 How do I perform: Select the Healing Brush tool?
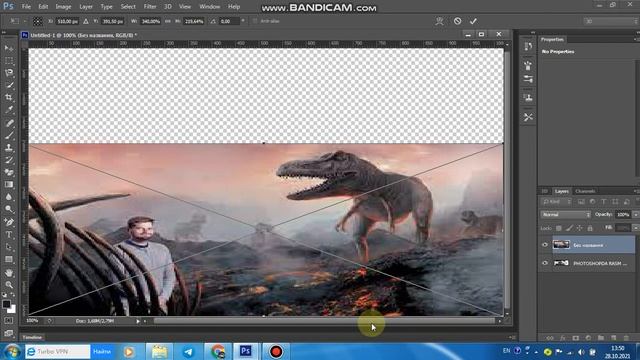click(9, 123)
